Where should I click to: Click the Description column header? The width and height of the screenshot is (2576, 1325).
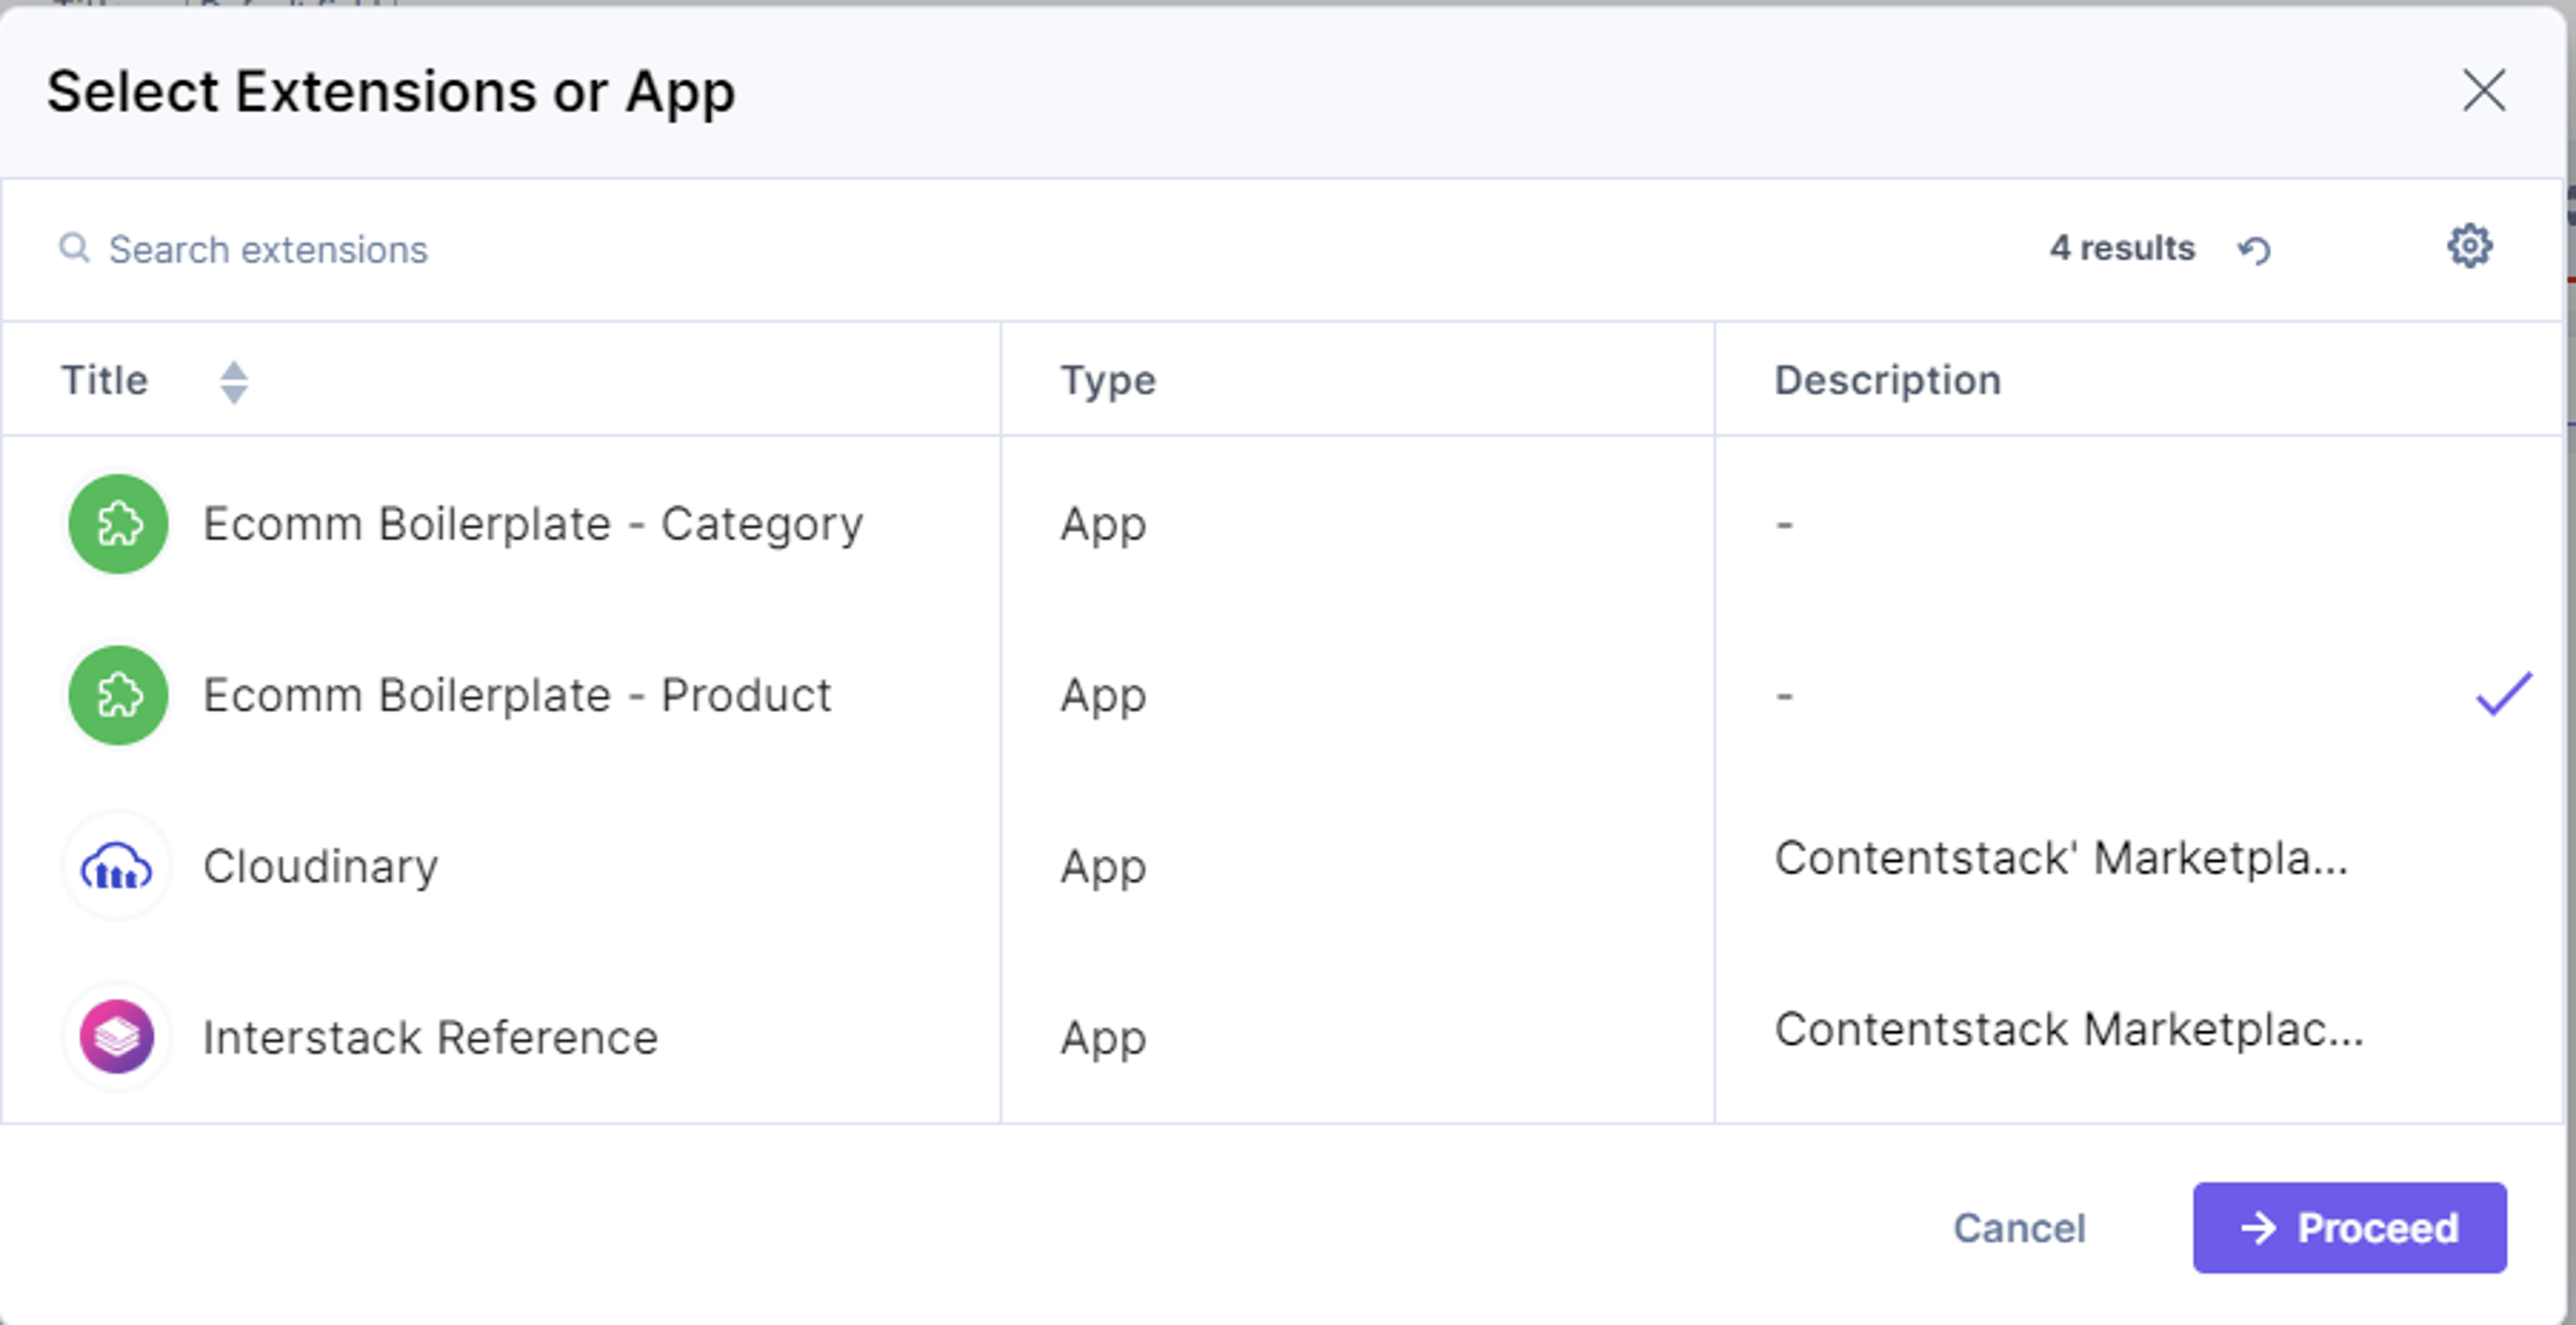pos(1887,381)
